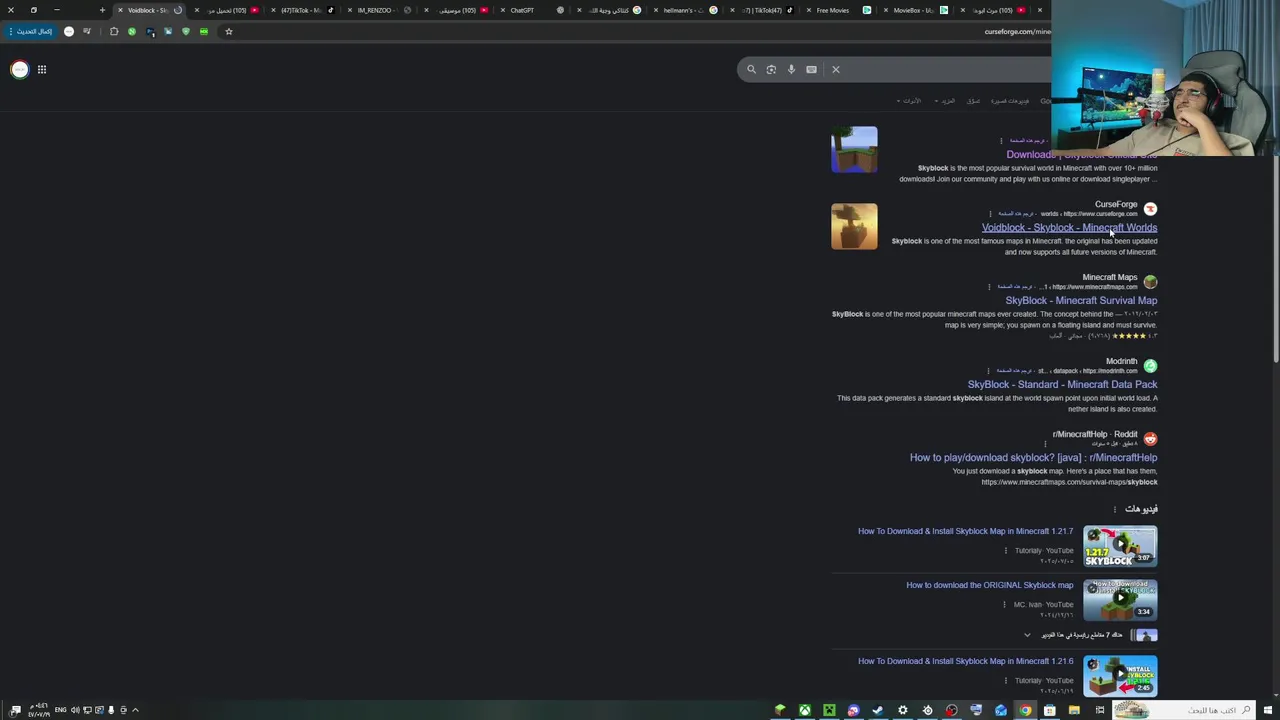Open more options for the CurseForge result
This screenshot has width=1280, height=720.
coord(990,214)
